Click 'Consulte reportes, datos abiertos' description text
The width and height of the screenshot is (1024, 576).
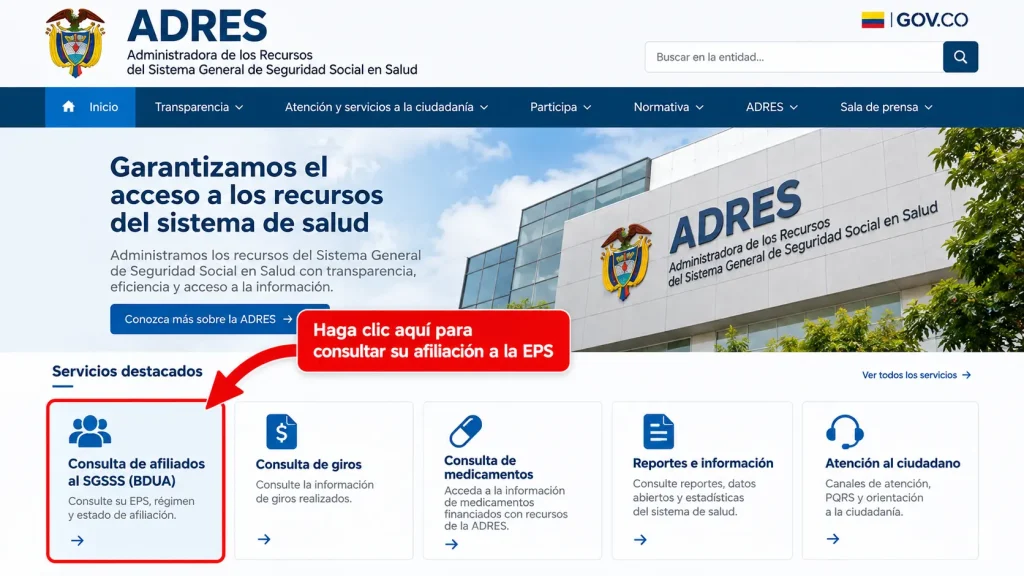(694, 498)
